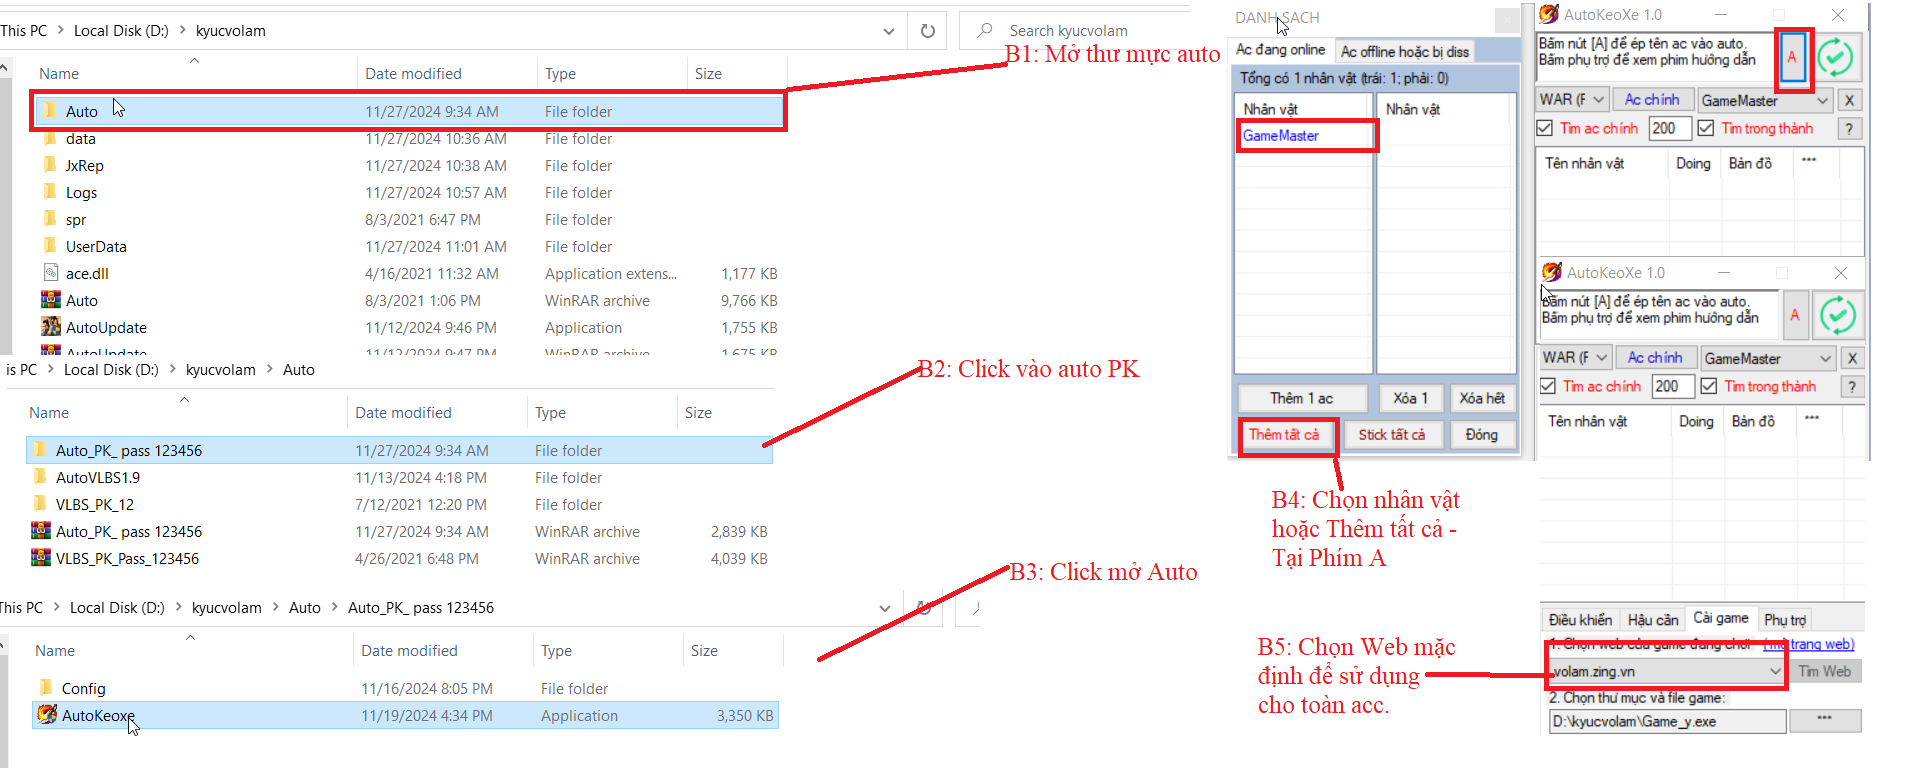1906x768 pixels.
Task: Click the AutoUpdate application icon
Action: pyautogui.click(x=51, y=327)
